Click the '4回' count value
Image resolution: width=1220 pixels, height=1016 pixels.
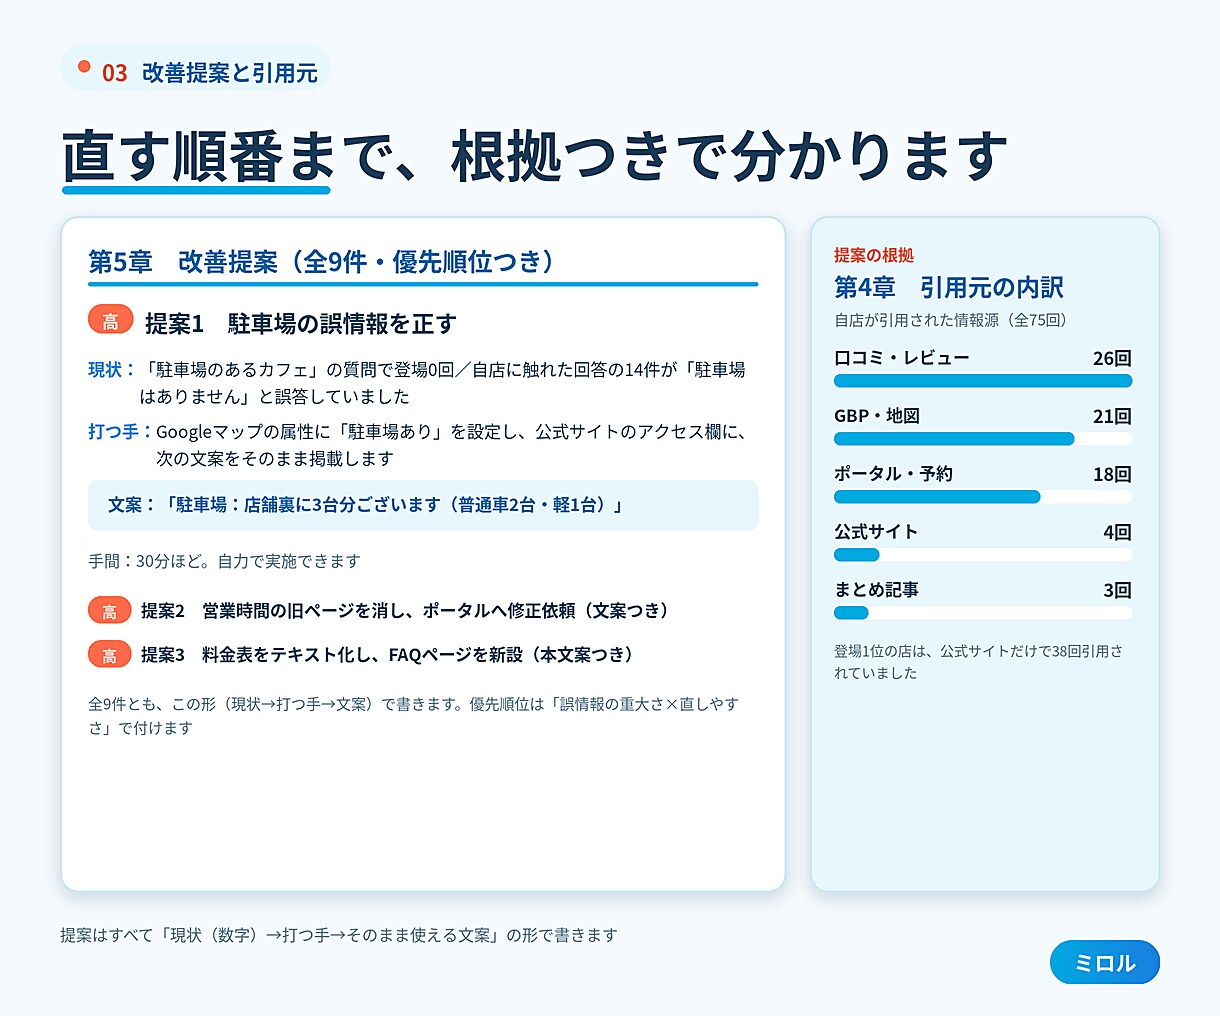[1117, 532]
